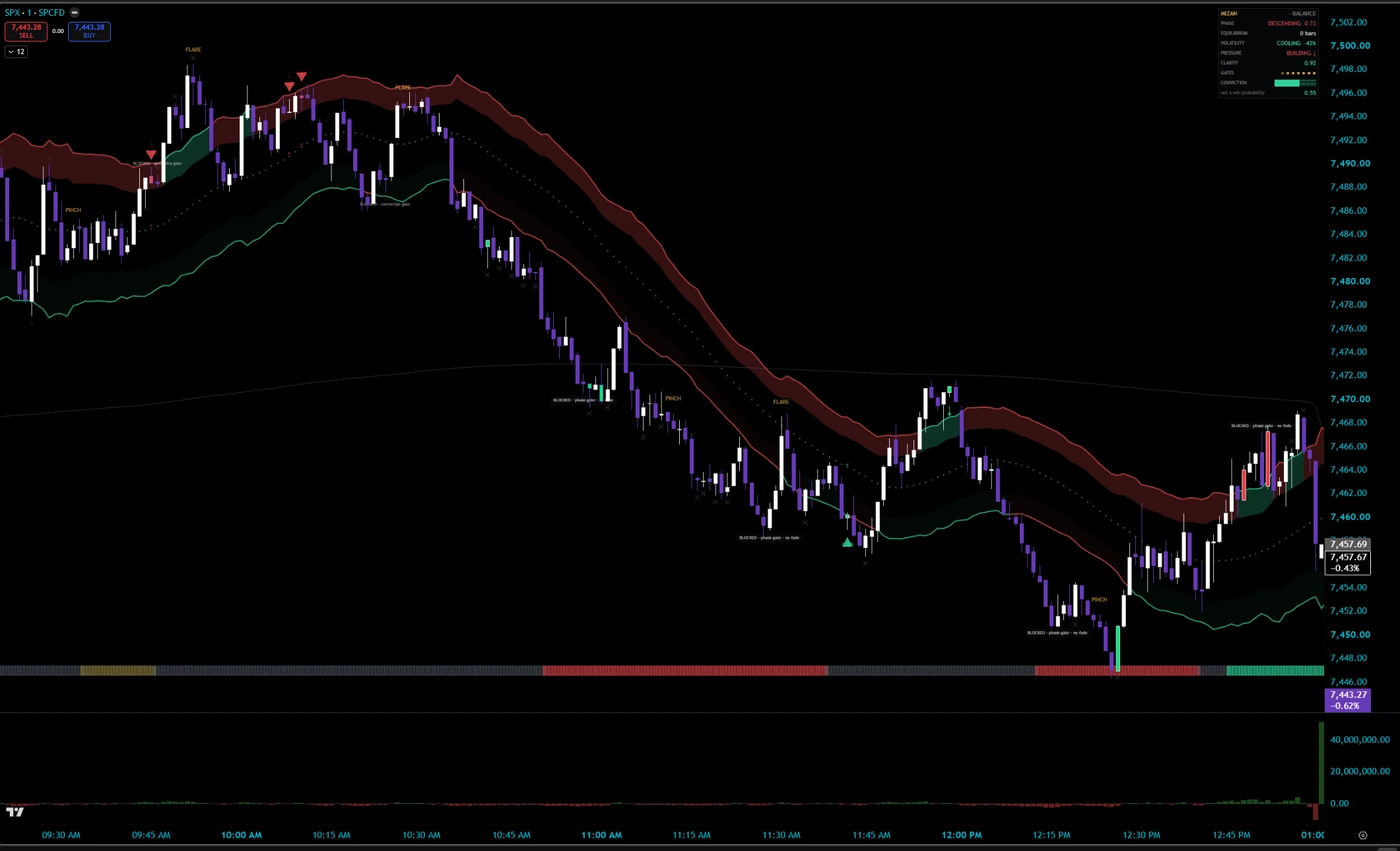1400x851 pixels.
Task: Click the green CONVICTION bar in MIZAN panel
Action: [1287, 83]
